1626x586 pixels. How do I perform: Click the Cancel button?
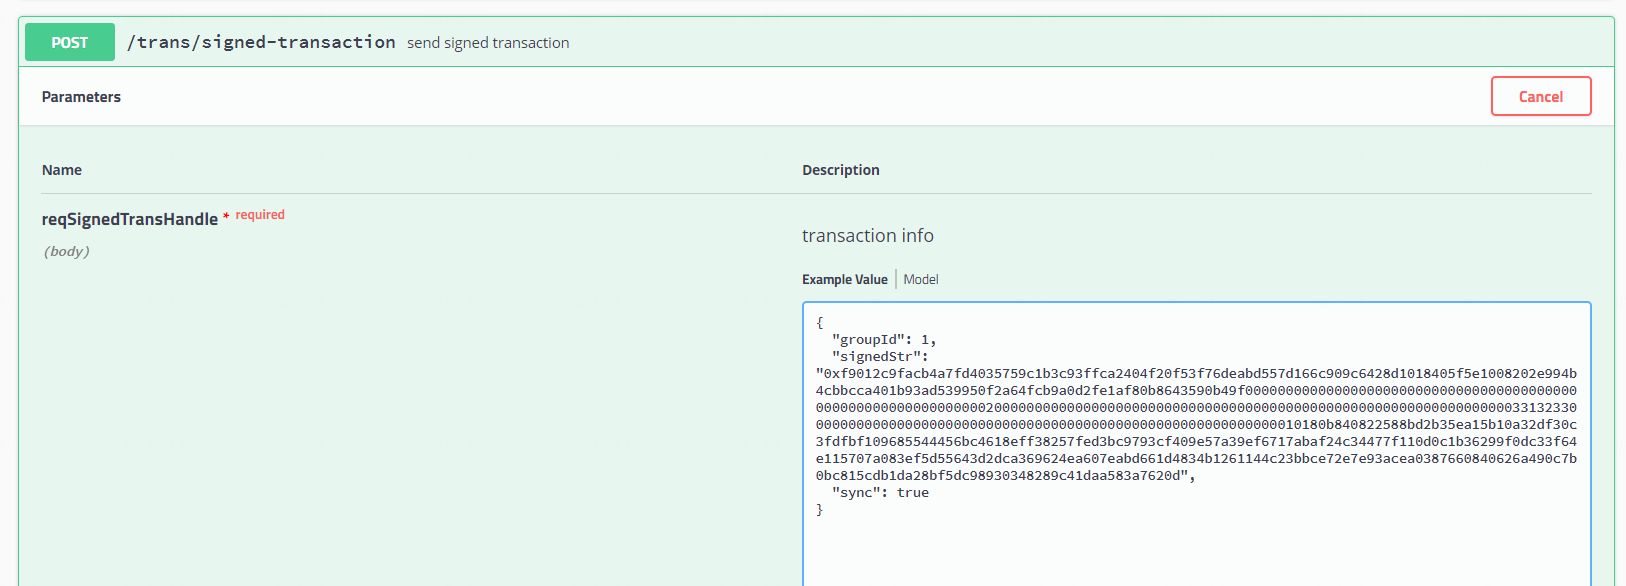[1540, 96]
